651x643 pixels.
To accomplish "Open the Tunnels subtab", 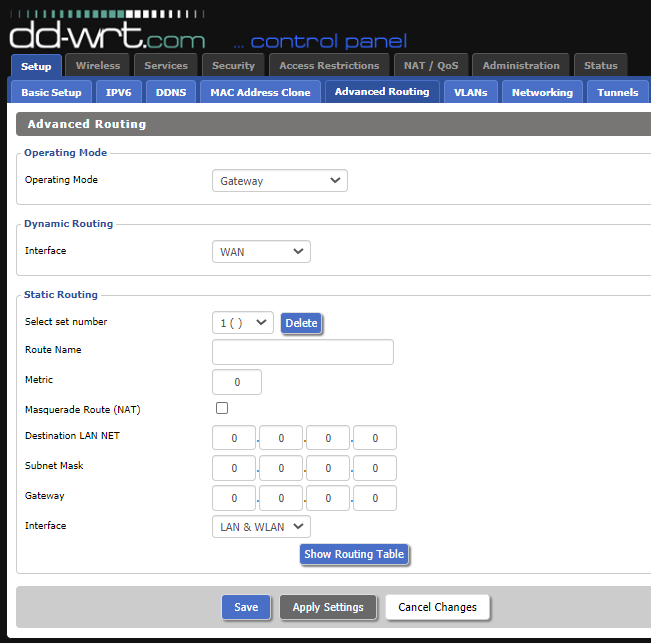I will pos(618,92).
